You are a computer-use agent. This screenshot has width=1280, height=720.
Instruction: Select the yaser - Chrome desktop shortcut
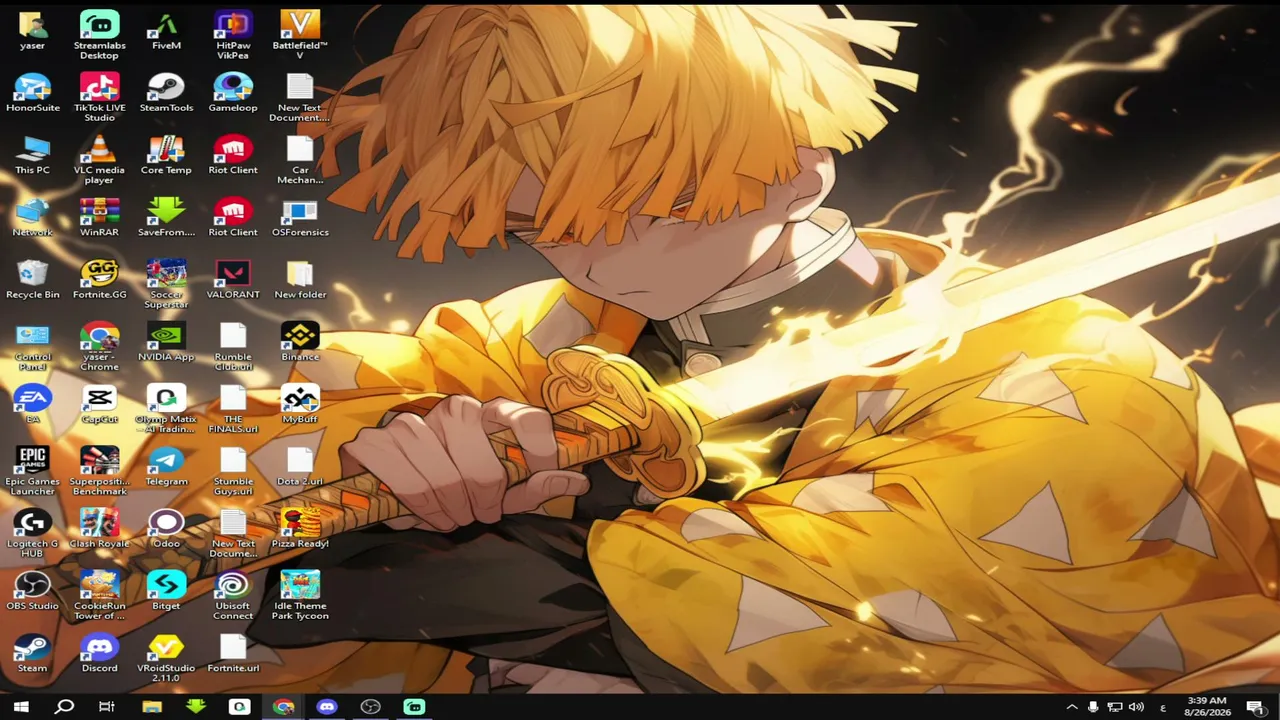click(99, 346)
